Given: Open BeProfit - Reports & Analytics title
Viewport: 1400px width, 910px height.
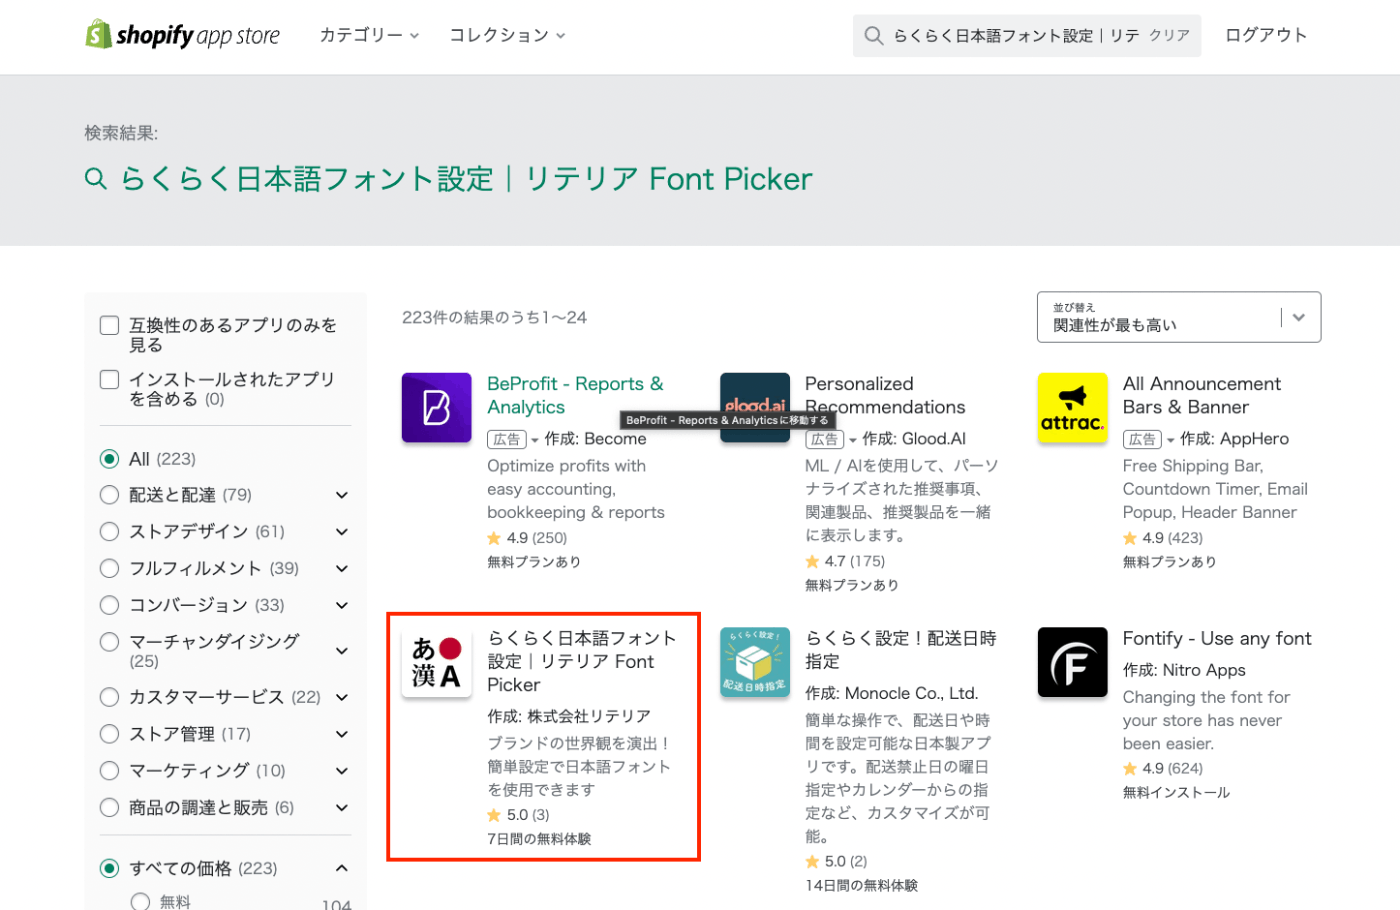Looking at the screenshot, I should (x=575, y=395).
